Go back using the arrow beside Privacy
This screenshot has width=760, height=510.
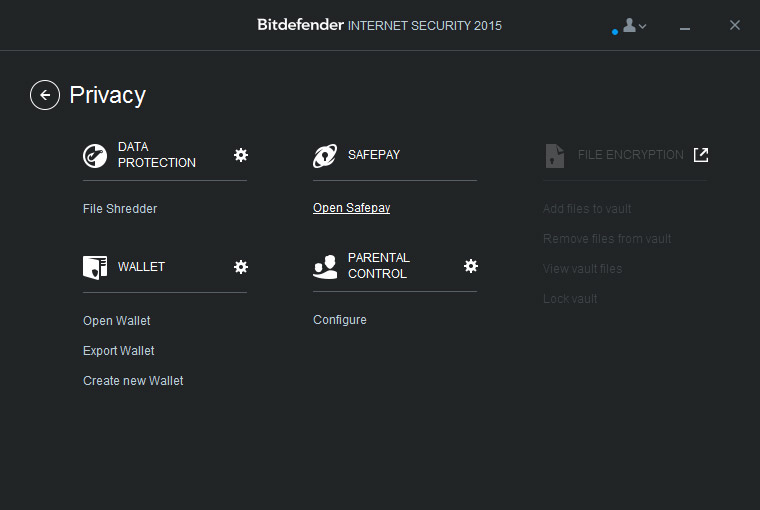pyautogui.click(x=45, y=95)
